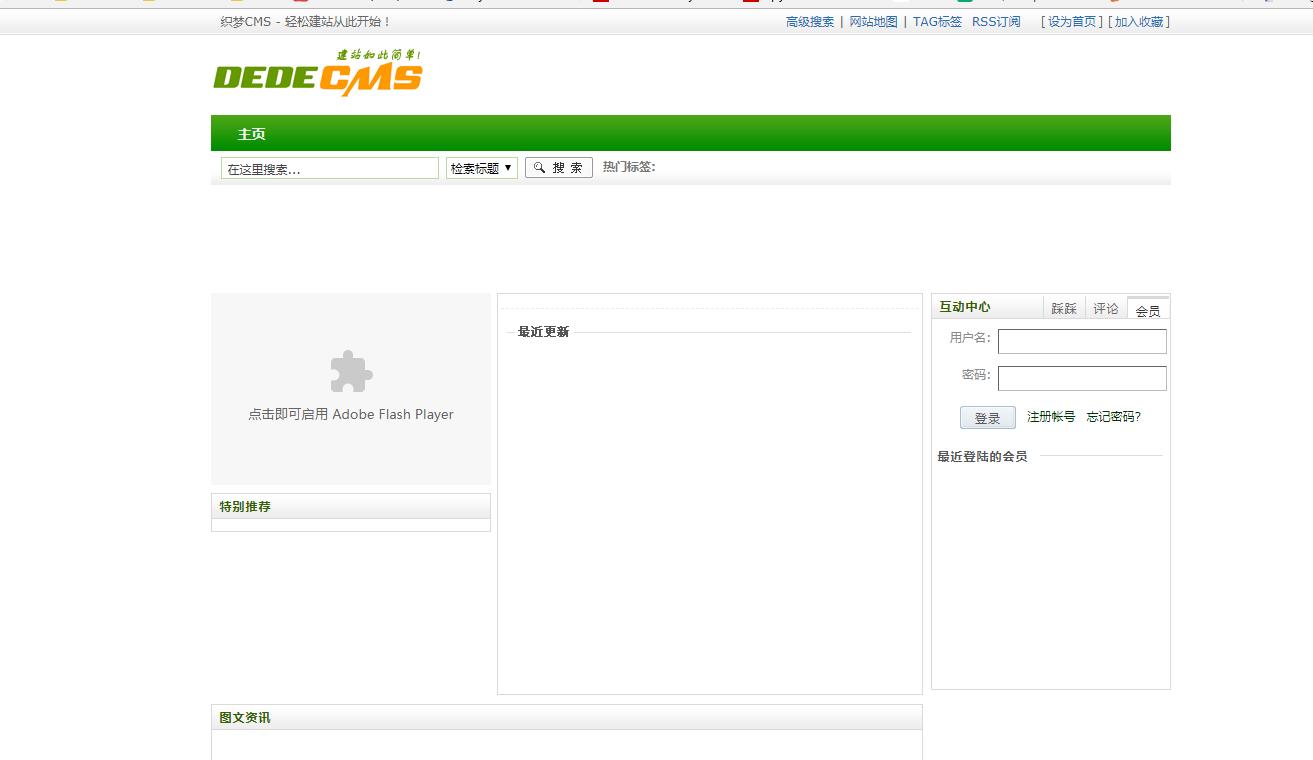
Task: Switch to the 踩踩 tab
Action: tap(1064, 309)
